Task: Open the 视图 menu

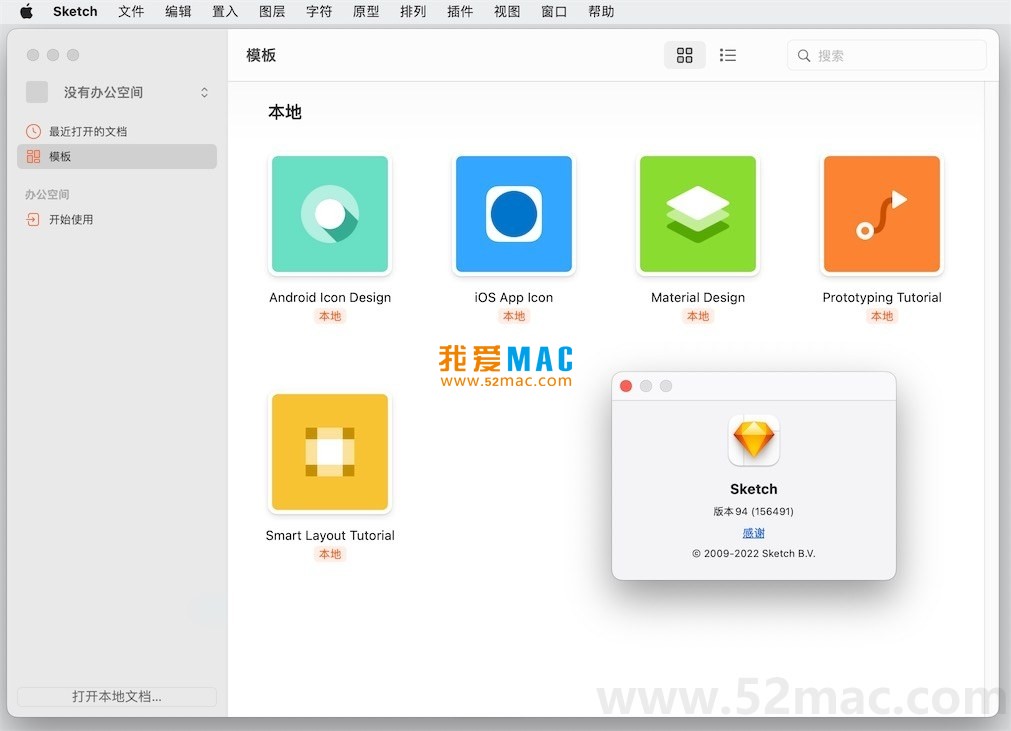Action: (x=507, y=12)
